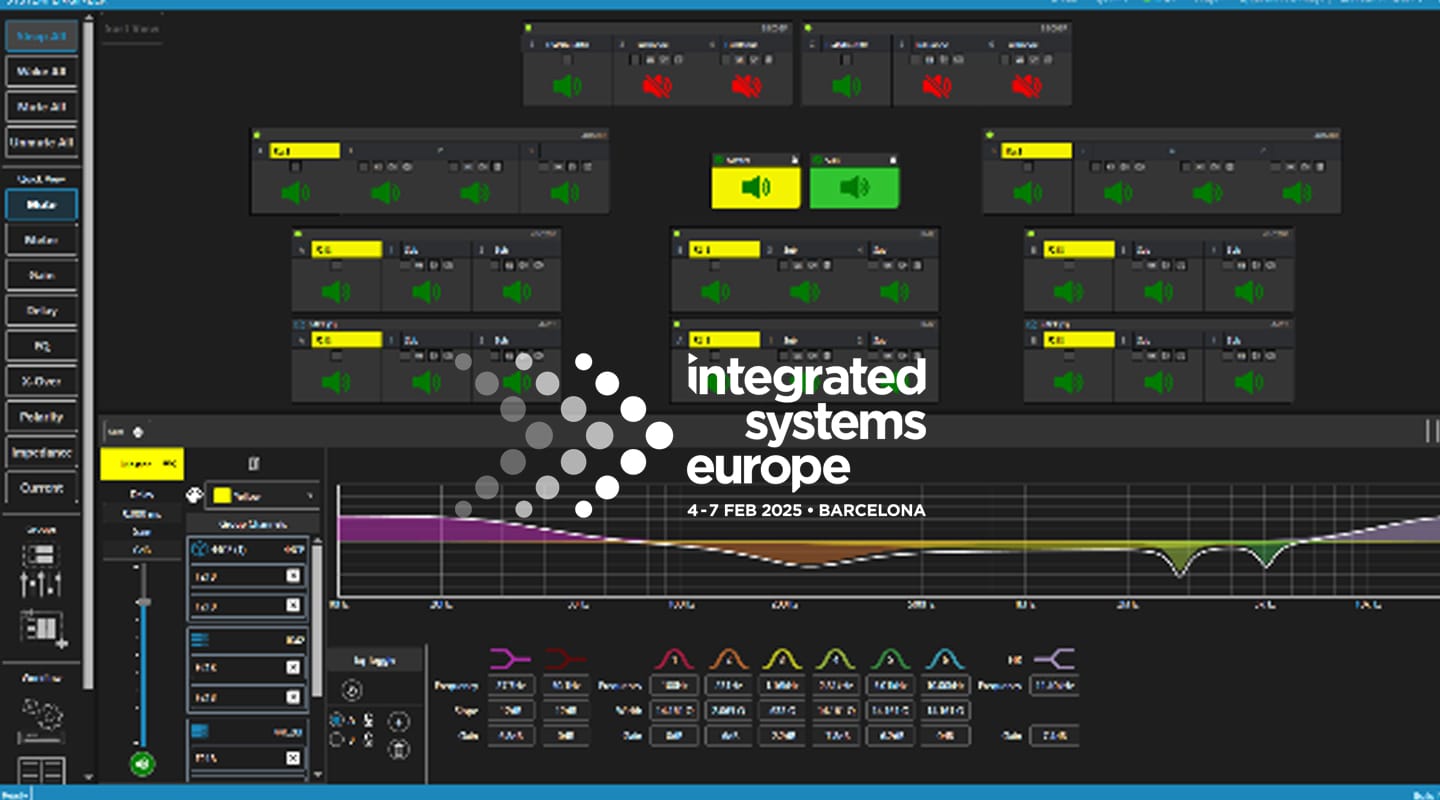Select the Impedance view mode
The height and width of the screenshot is (800, 1440).
coord(41,452)
